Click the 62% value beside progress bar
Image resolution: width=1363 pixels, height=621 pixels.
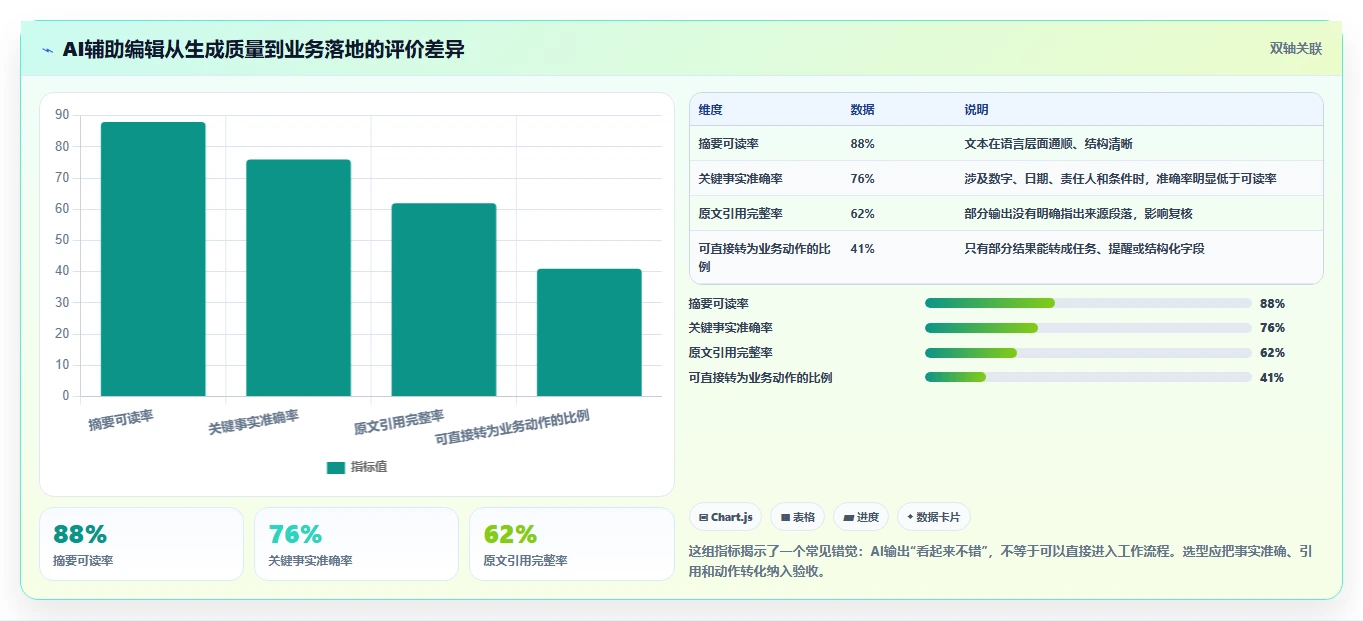1272,353
